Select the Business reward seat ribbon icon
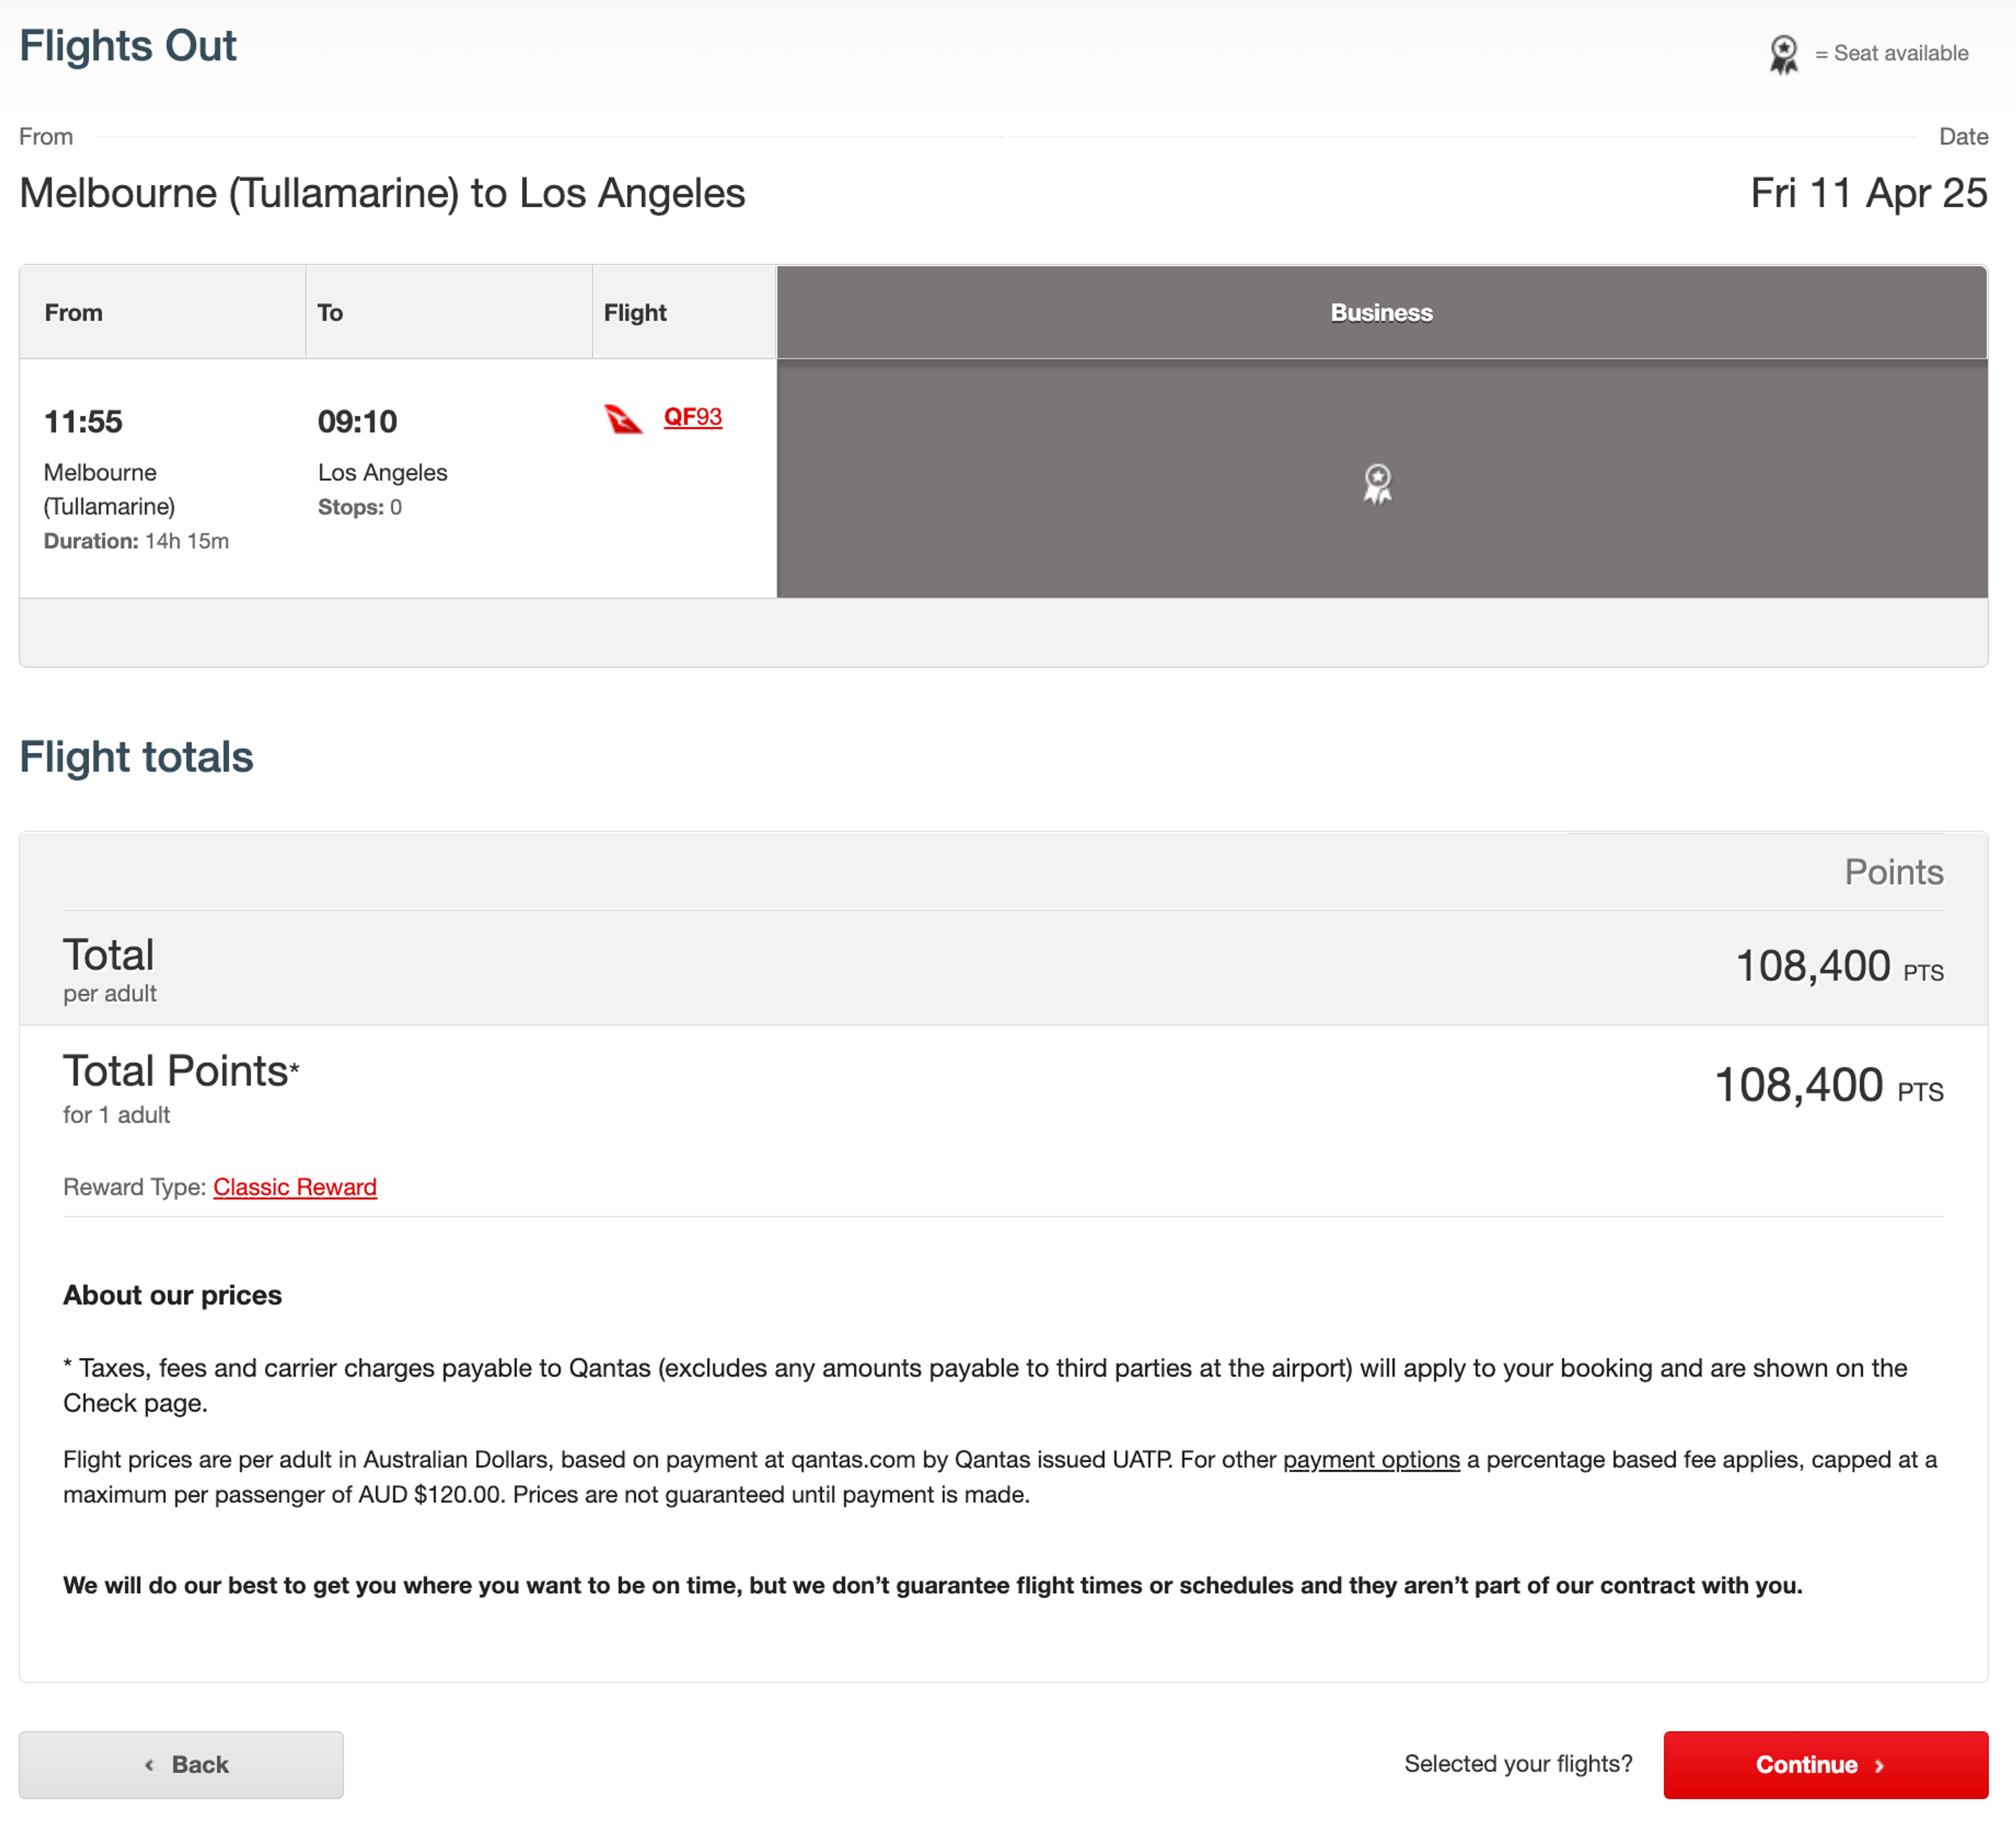This screenshot has height=1825, width=2016. click(1377, 484)
